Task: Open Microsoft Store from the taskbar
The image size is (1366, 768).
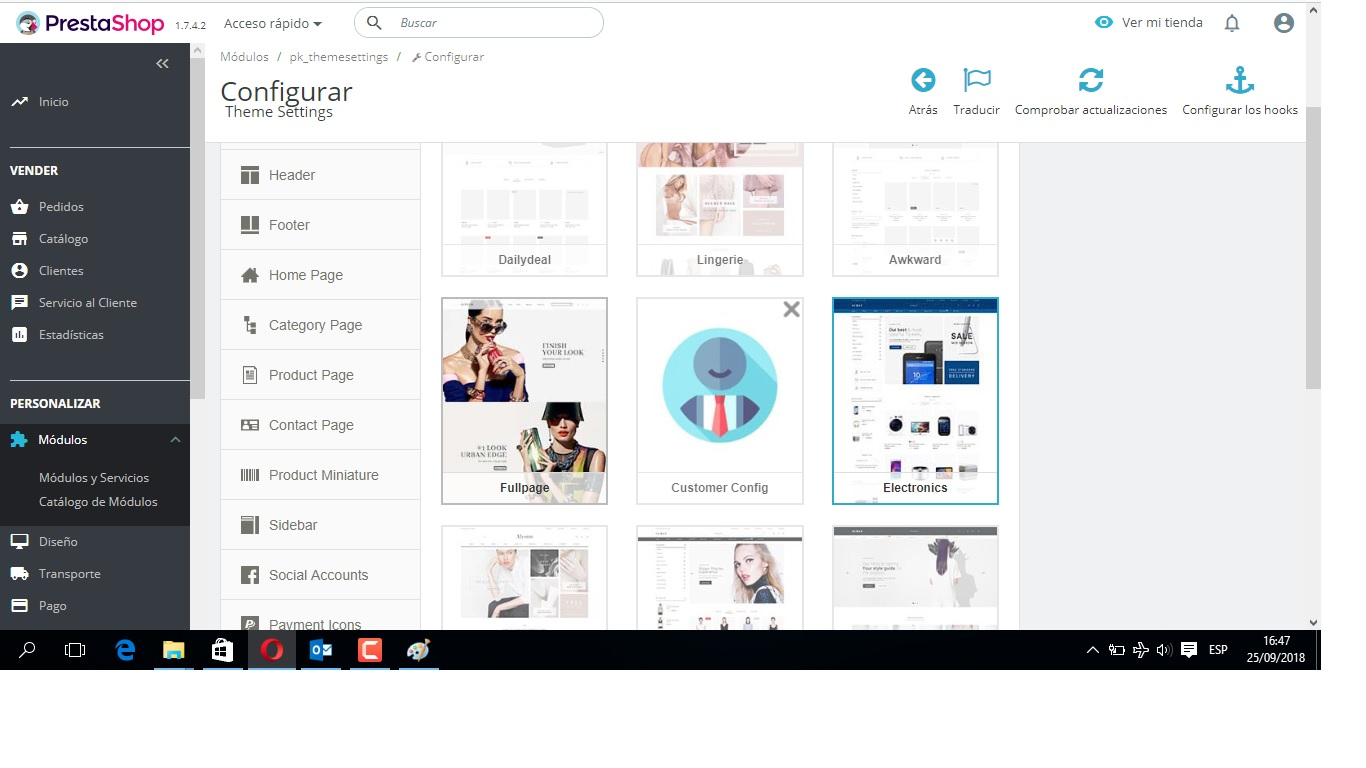Action: click(x=223, y=650)
